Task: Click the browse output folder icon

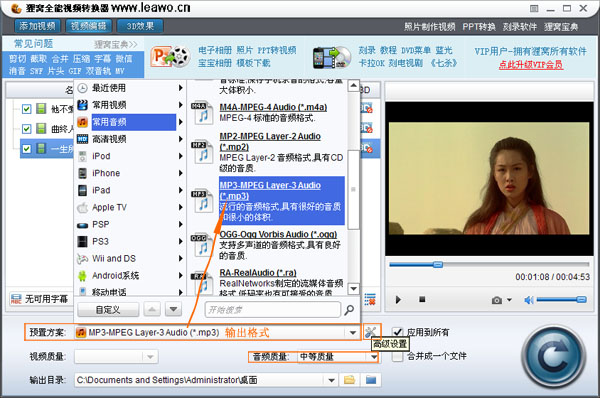Action: point(349,380)
